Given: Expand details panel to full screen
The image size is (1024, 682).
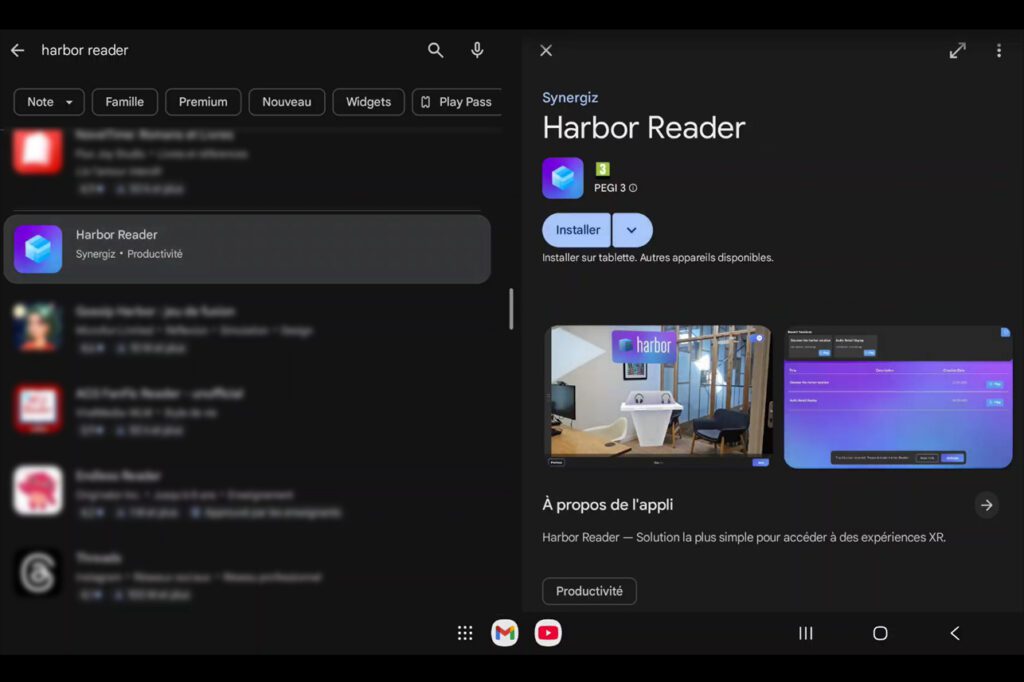Looking at the screenshot, I should tap(957, 51).
